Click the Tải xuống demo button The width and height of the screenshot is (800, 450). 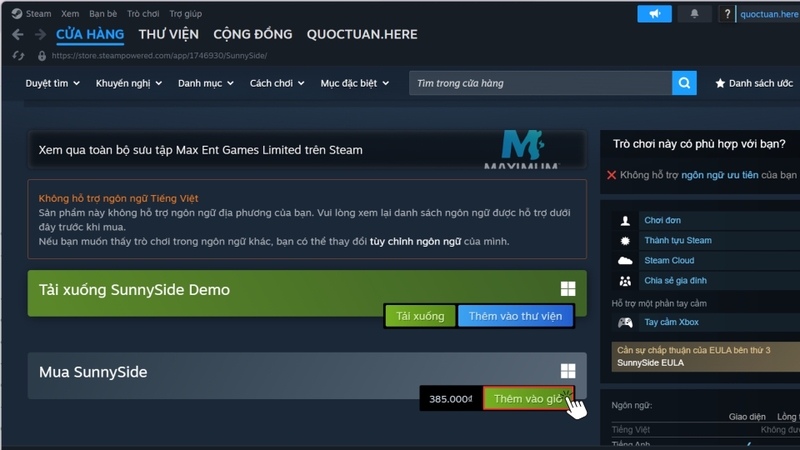coord(420,316)
